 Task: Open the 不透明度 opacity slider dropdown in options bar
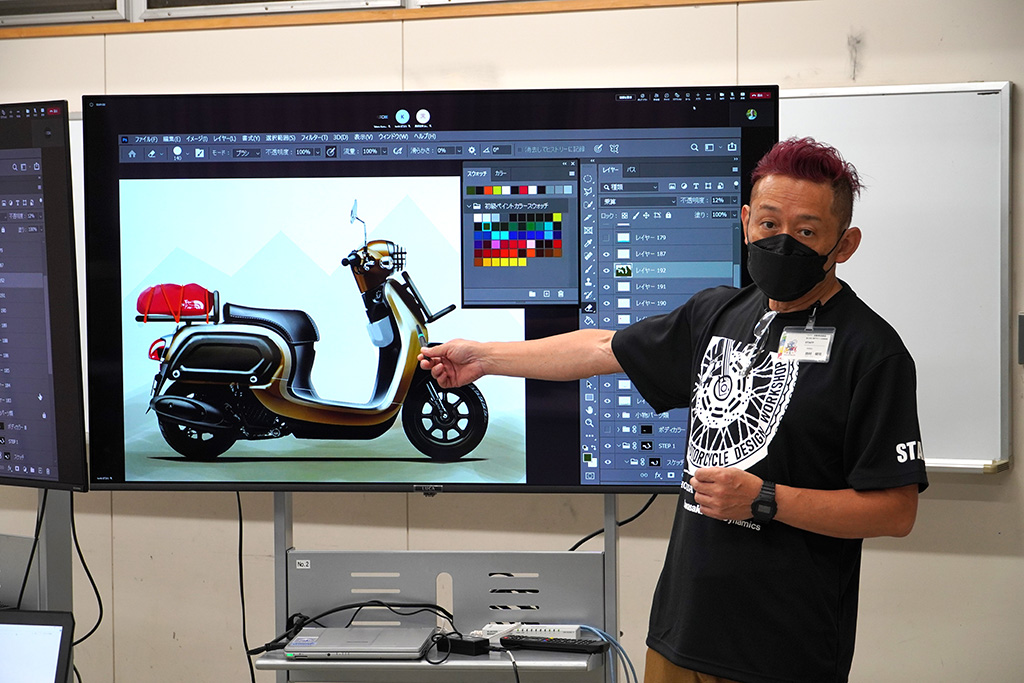[x=318, y=151]
